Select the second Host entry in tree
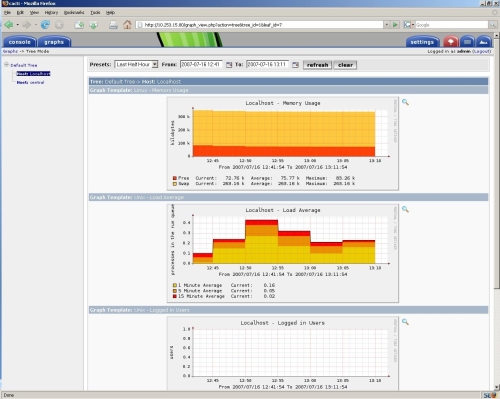Screen dimensions: 500x399 click(x=30, y=82)
